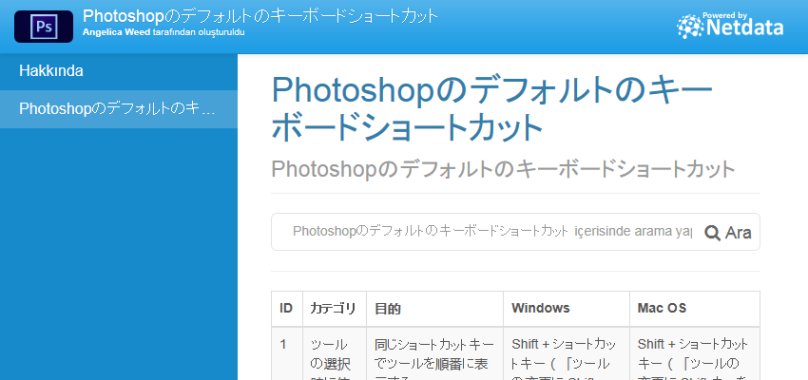This screenshot has width=808, height=380.
Task: Click the 同じショートカットキー purpose cell
Action: click(435, 354)
